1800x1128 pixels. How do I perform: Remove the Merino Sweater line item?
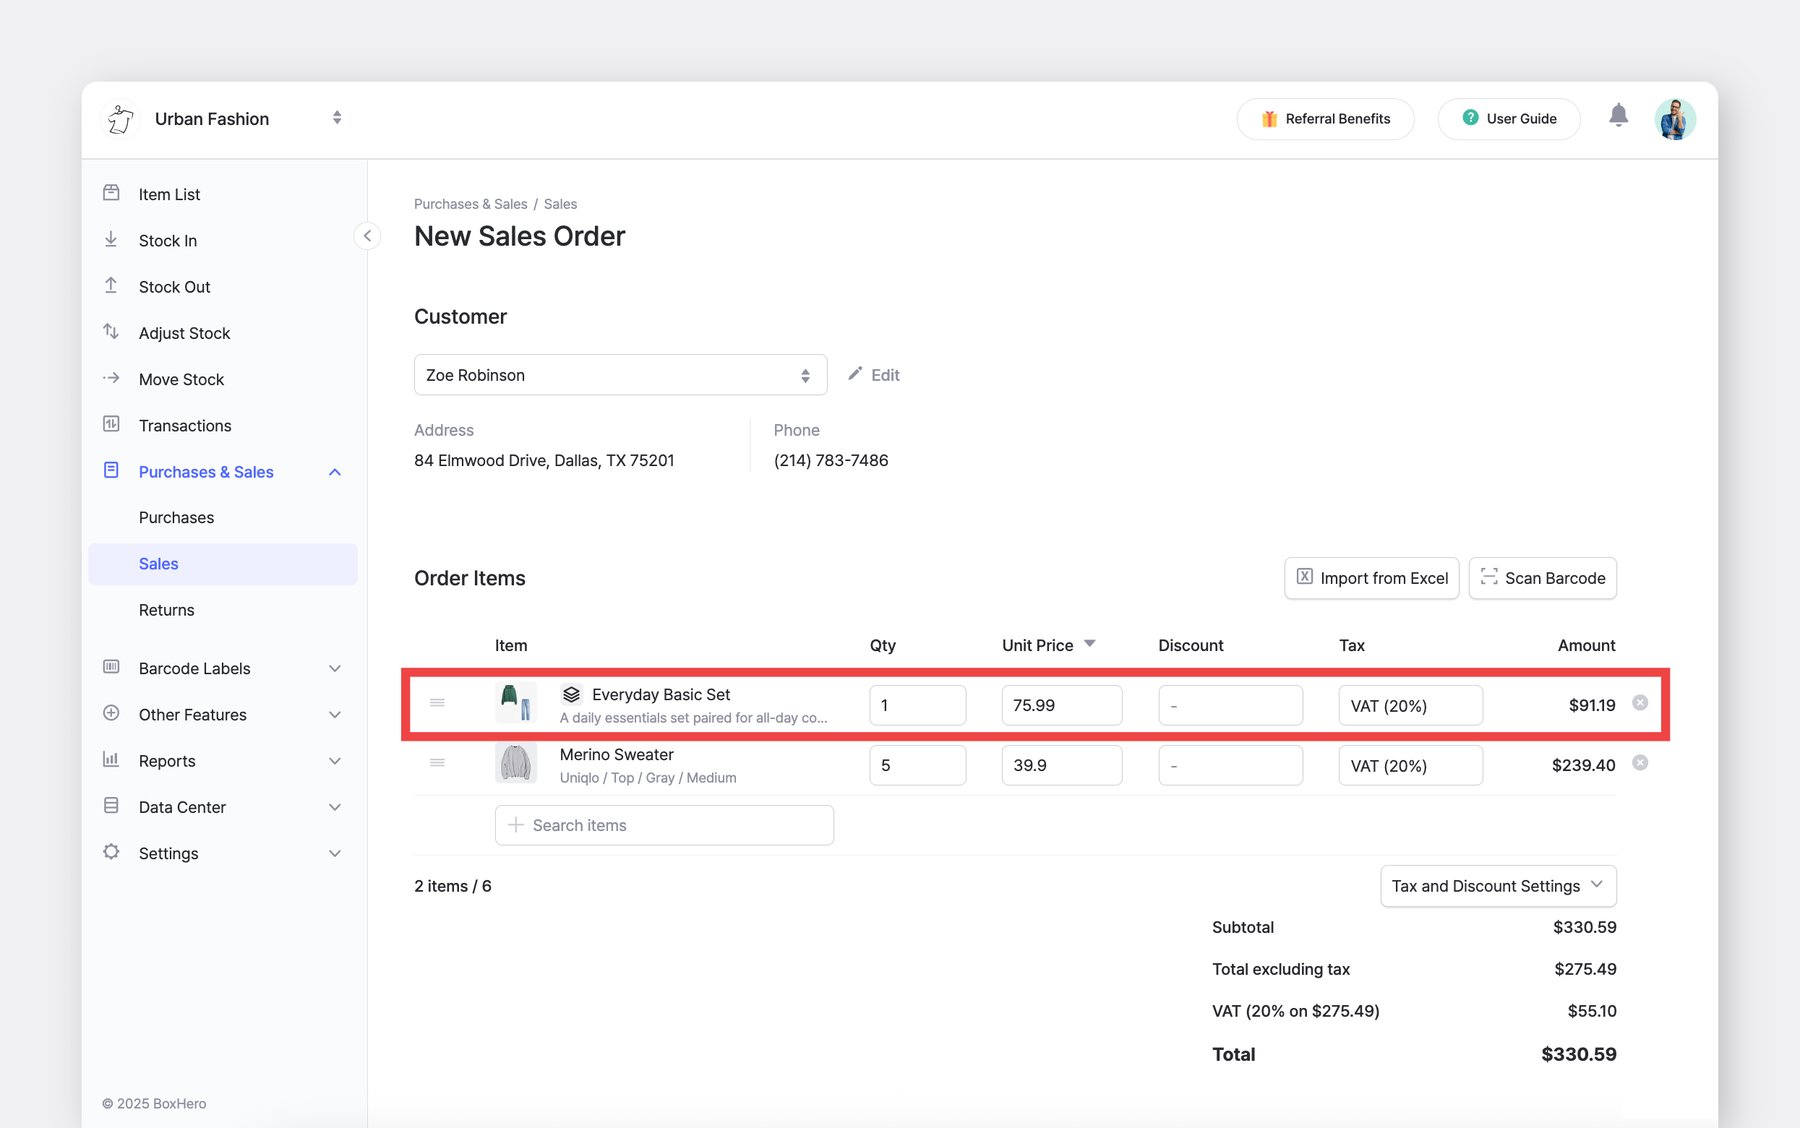[1640, 762]
